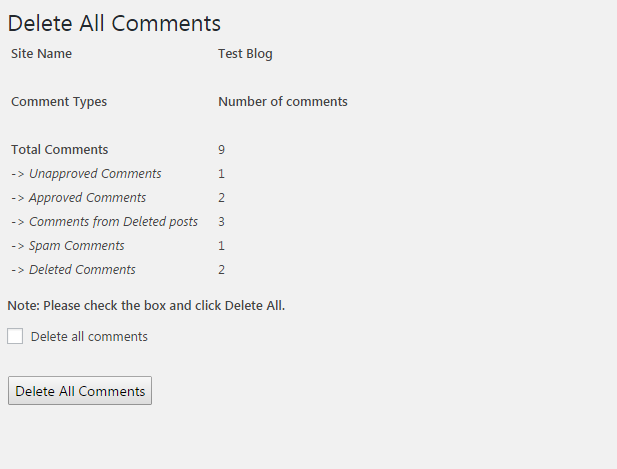The width and height of the screenshot is (617, 469).
Task: Click the Test Blog site name value
Action: [245, 54]
